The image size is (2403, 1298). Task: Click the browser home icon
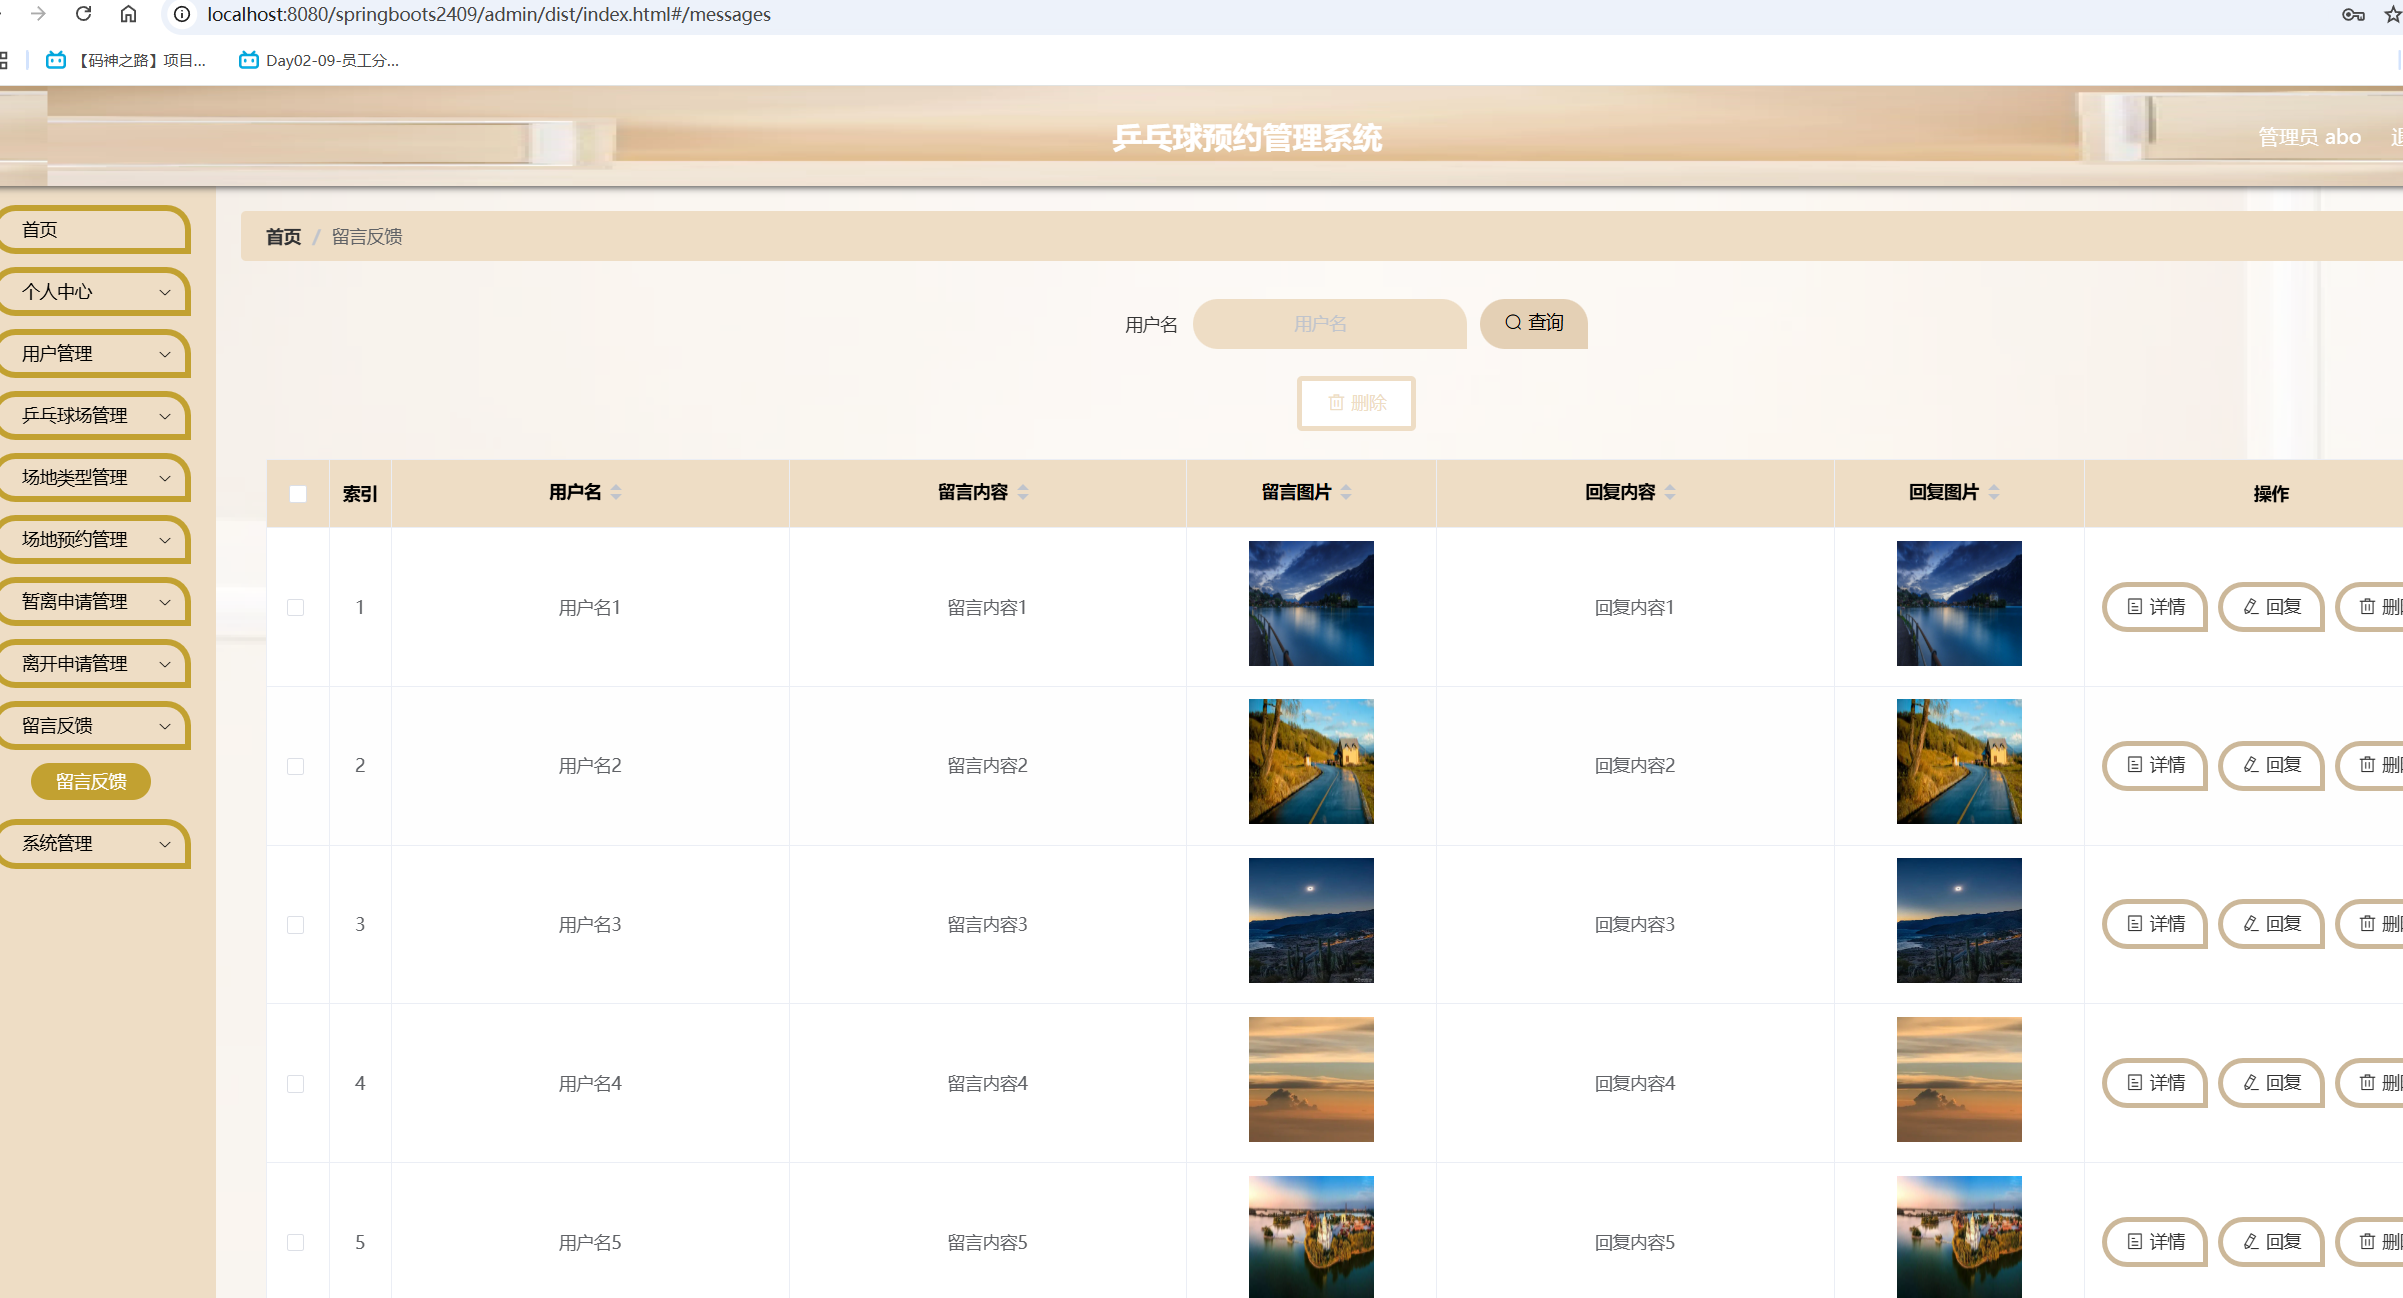point(128,14)
